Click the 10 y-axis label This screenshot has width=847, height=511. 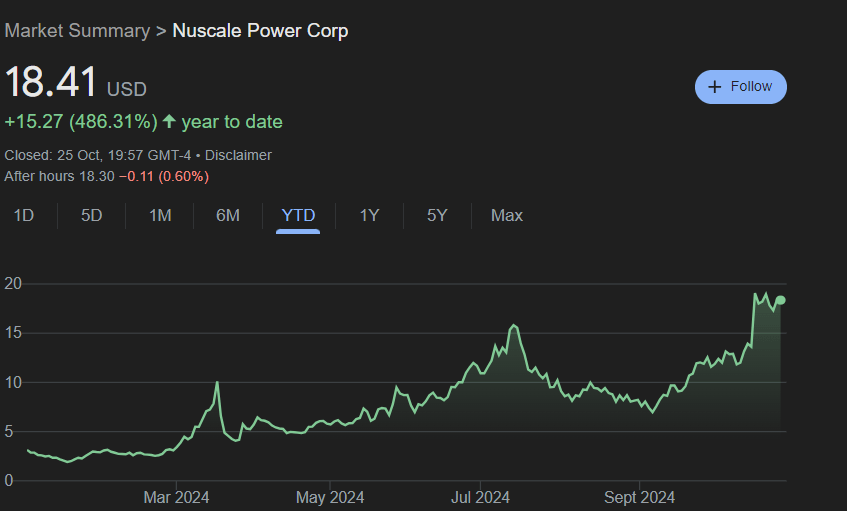(13, 382)
